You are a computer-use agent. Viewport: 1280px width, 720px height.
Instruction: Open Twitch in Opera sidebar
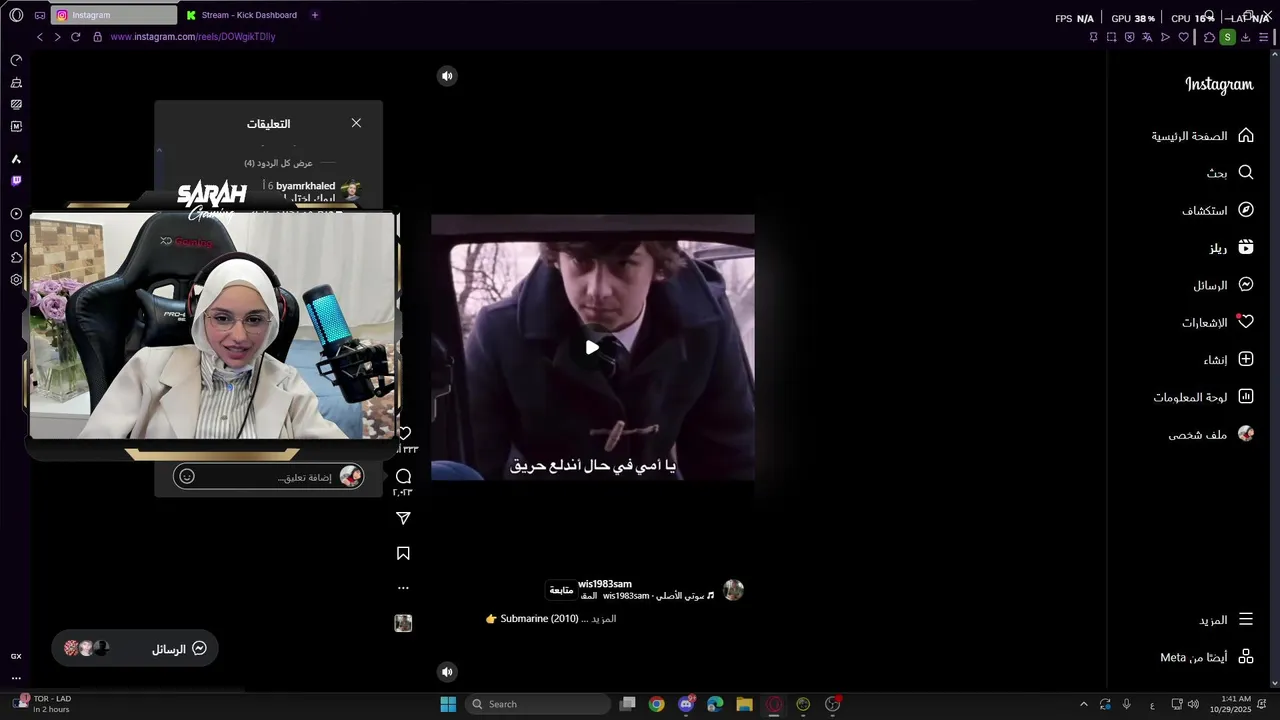pos(16,181)
